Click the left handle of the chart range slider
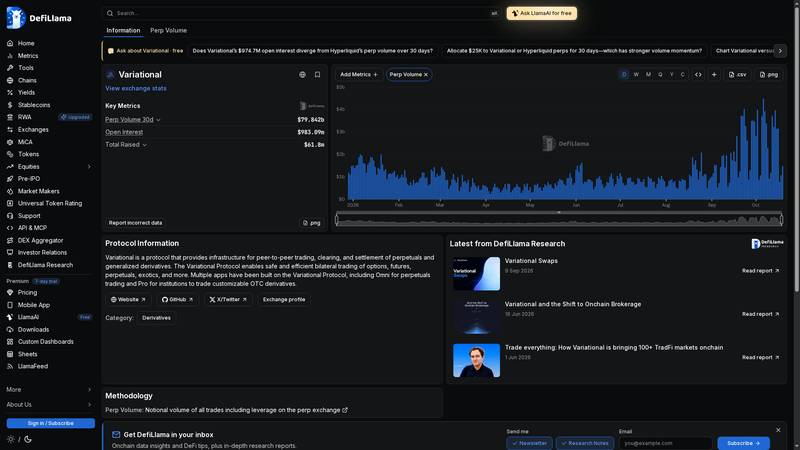800x450 pixels. point(337,220)
